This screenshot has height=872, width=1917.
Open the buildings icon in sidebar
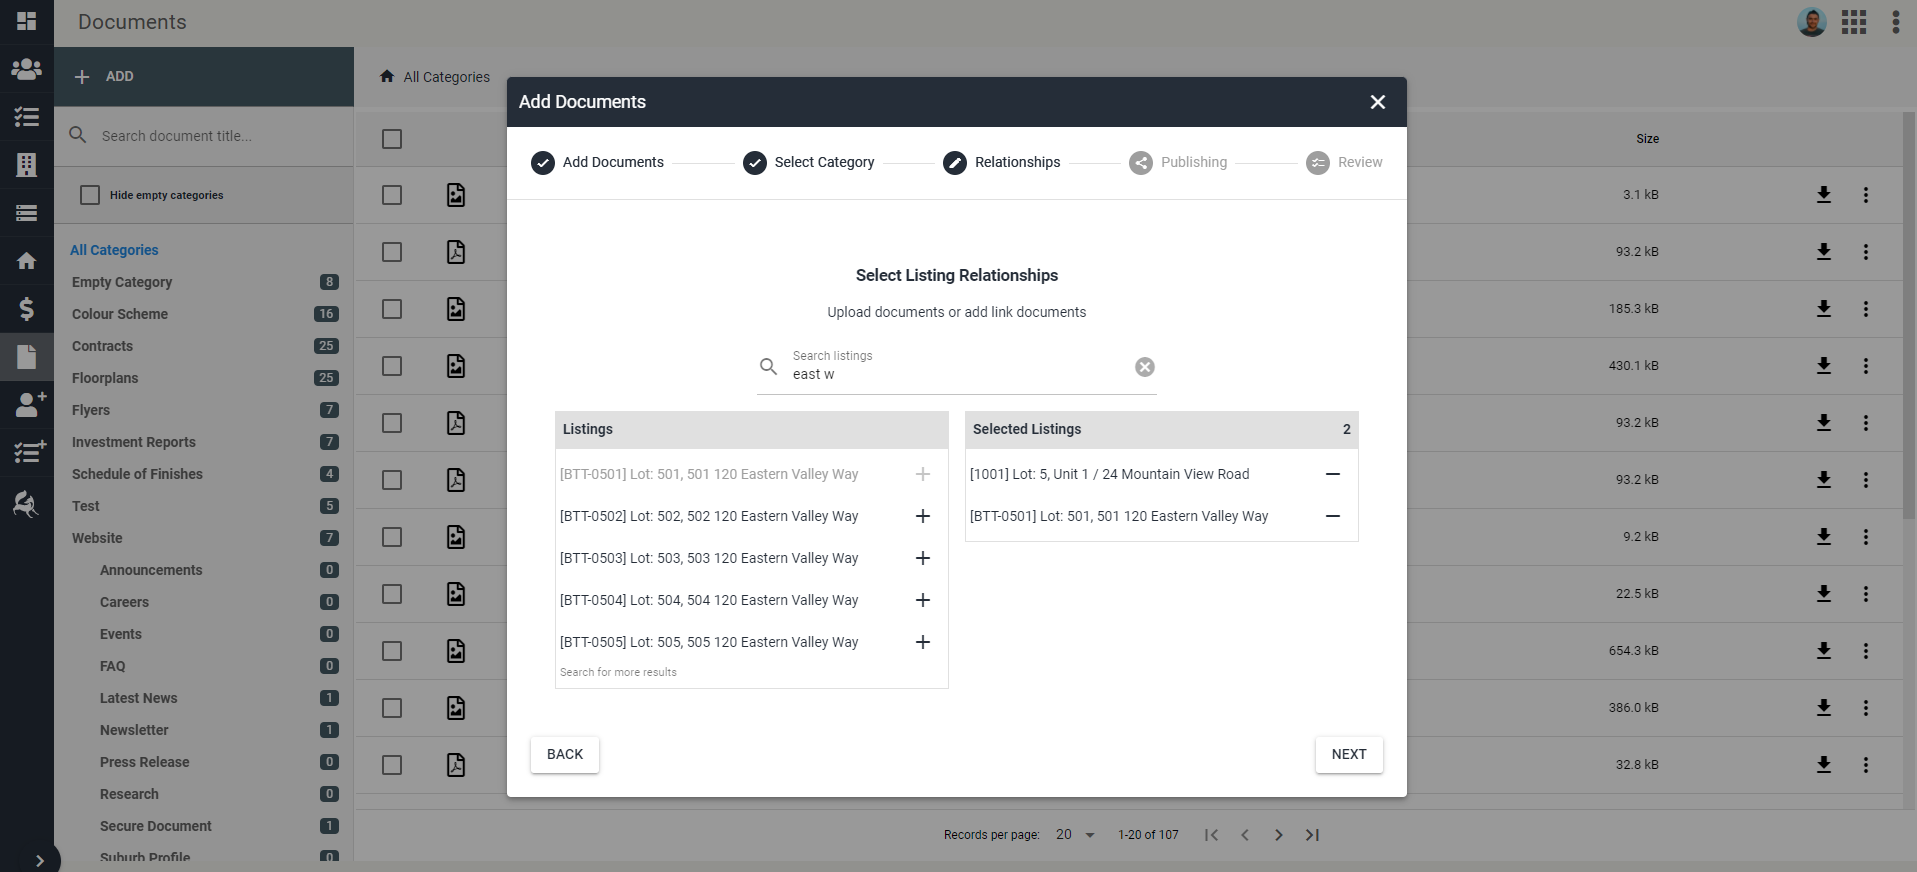(x=27, y=165)
